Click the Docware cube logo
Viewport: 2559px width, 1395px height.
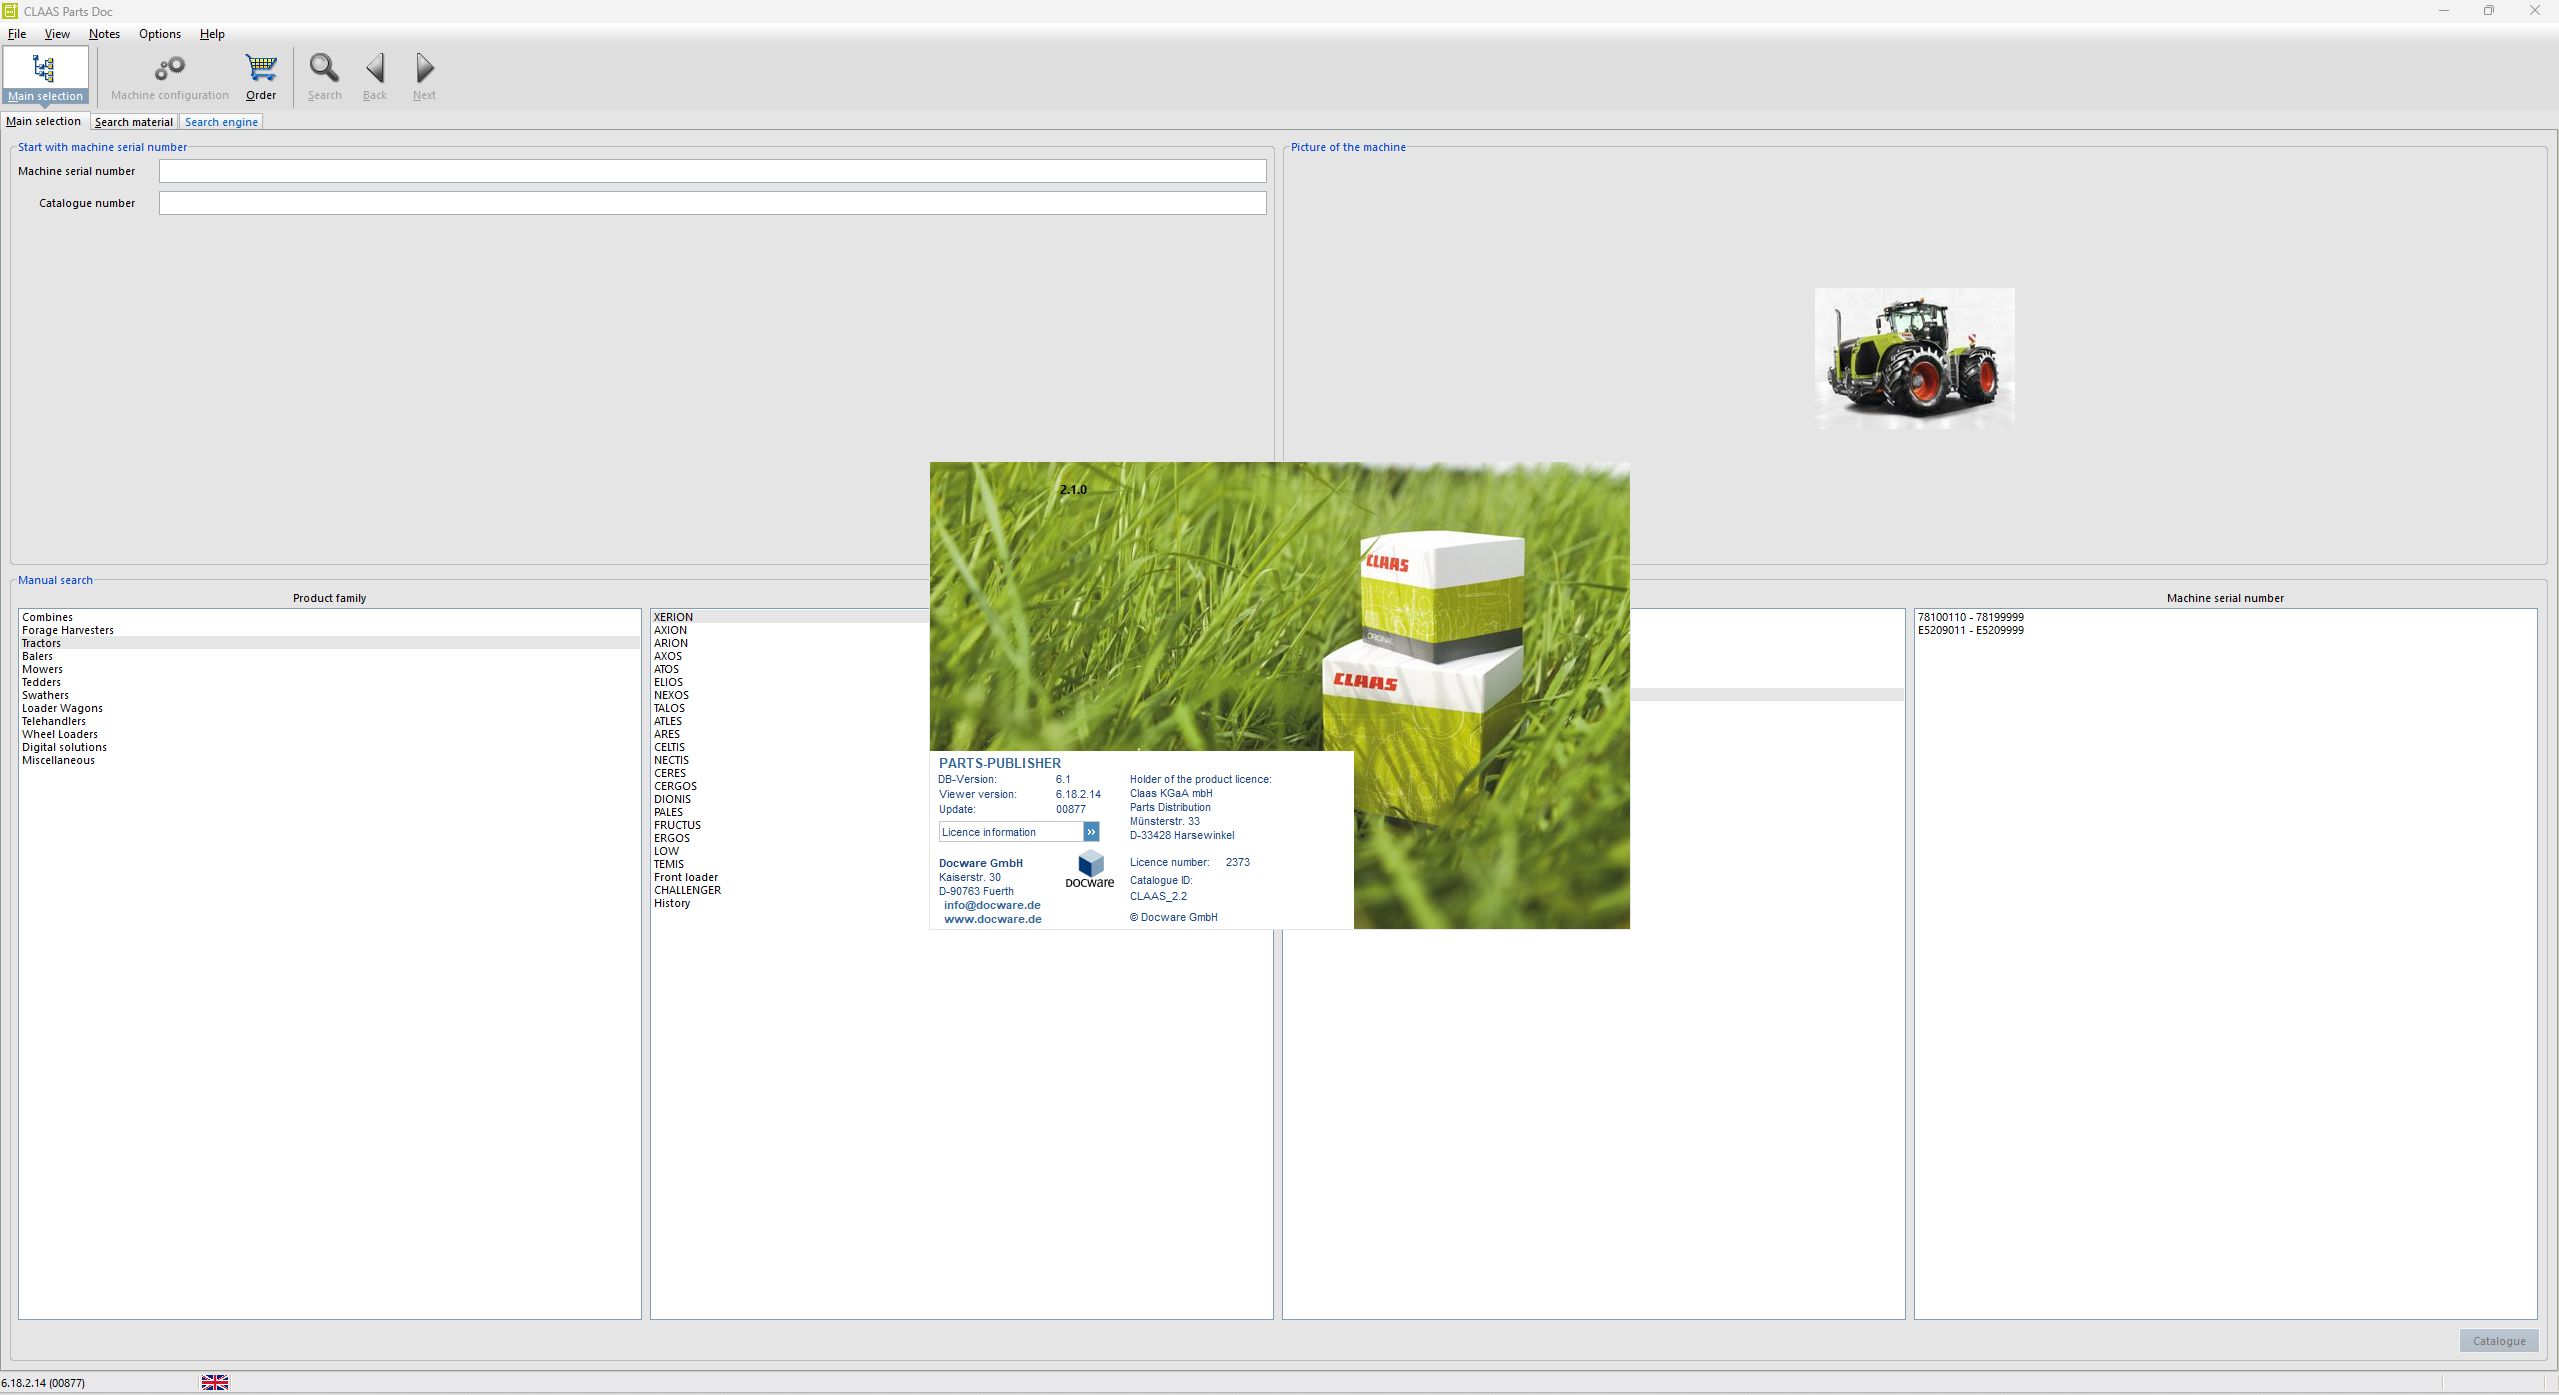coord(1090,864)
